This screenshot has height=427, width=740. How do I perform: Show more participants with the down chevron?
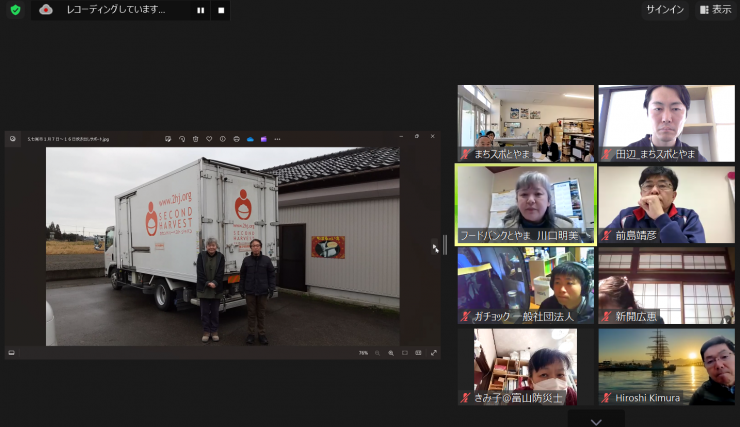[x=596, y=421]
